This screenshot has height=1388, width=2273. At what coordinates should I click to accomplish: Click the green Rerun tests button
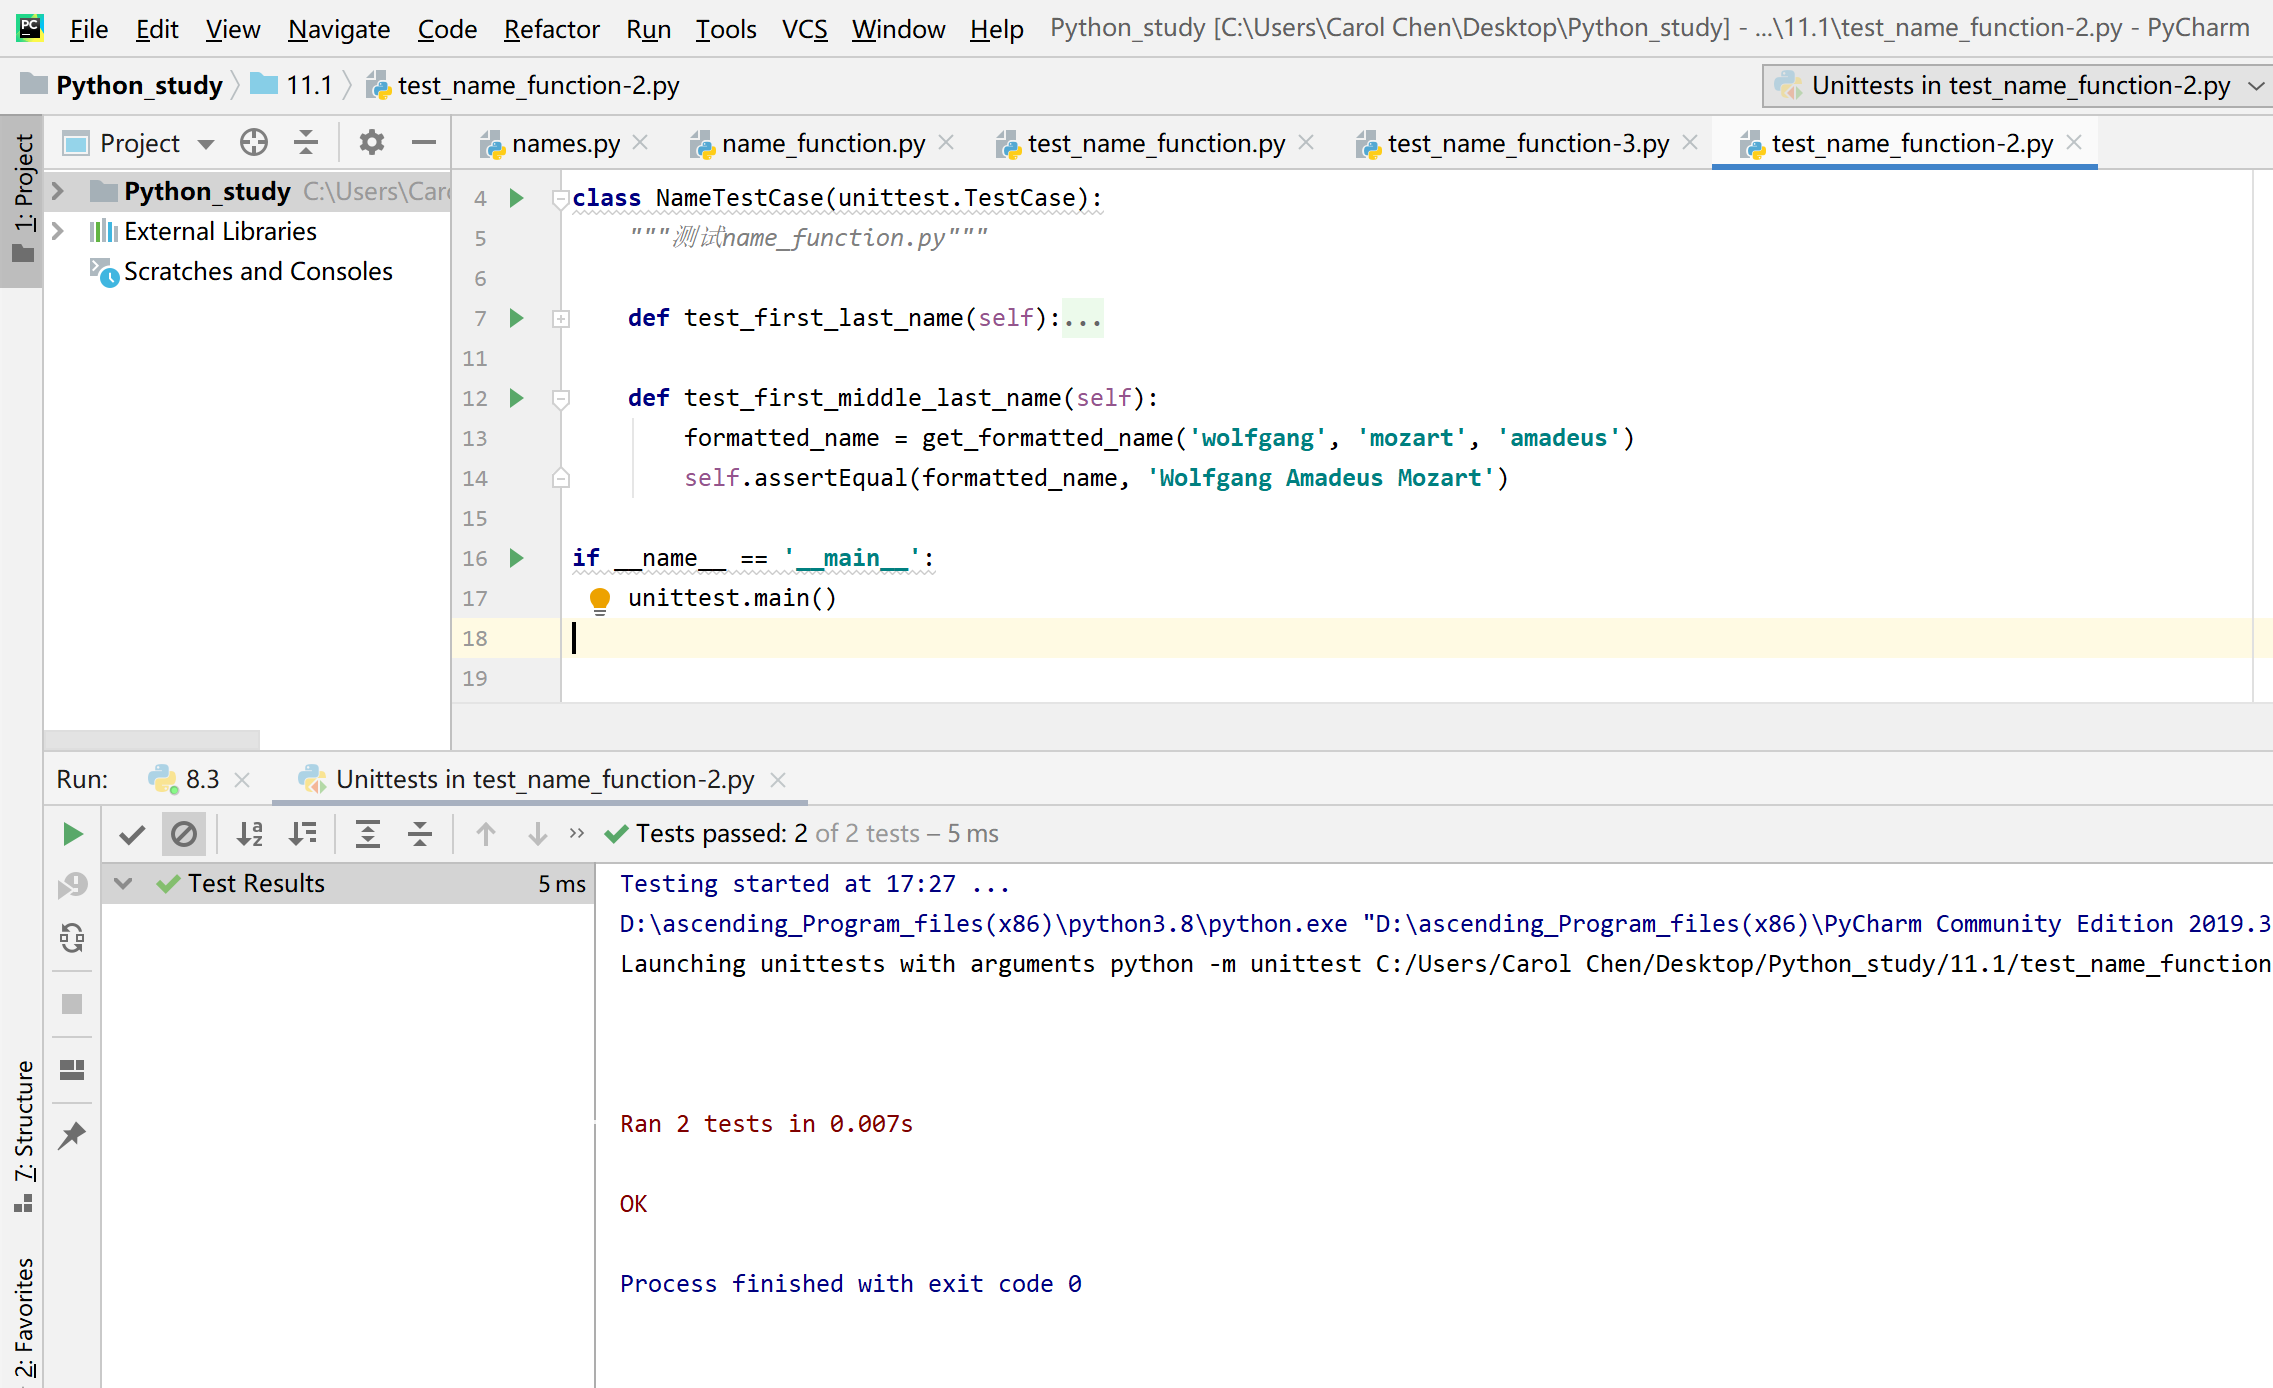72,834
